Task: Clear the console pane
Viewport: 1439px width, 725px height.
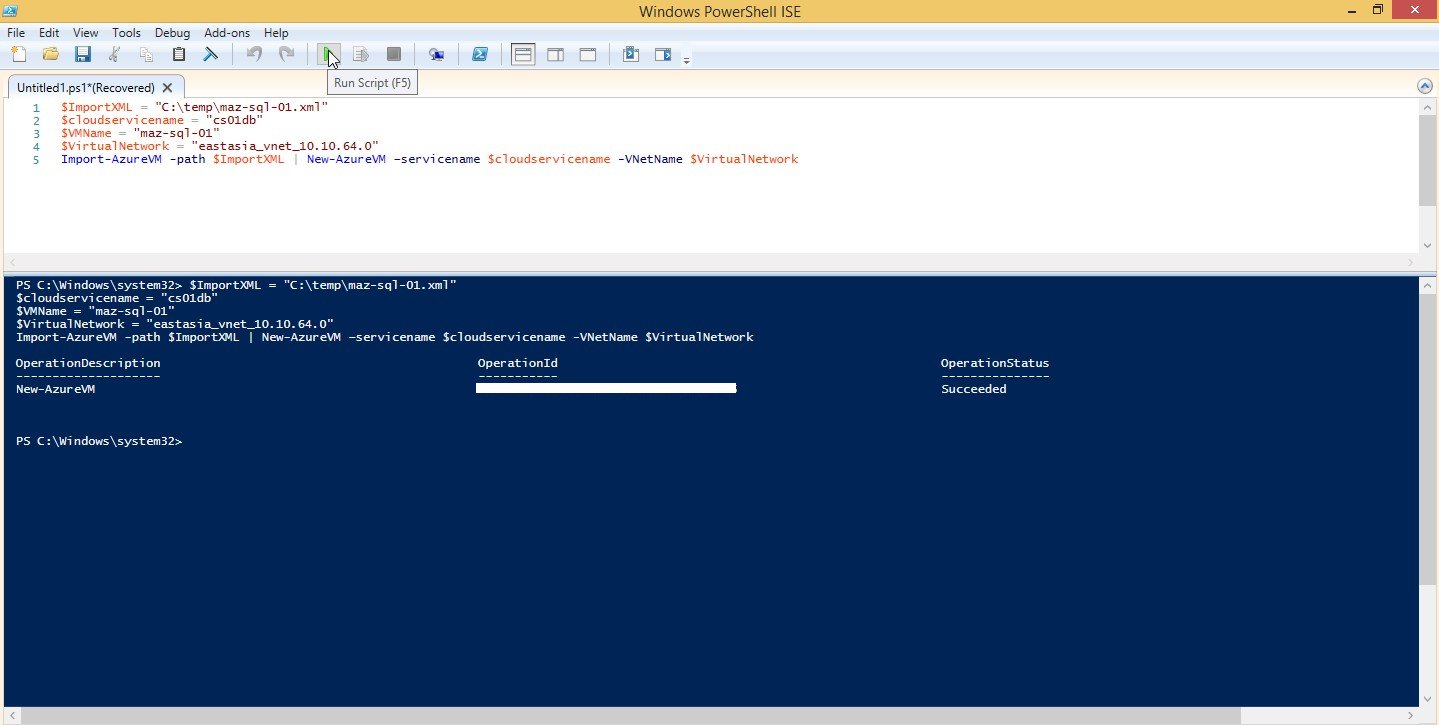Action: [x=211, y=54]
